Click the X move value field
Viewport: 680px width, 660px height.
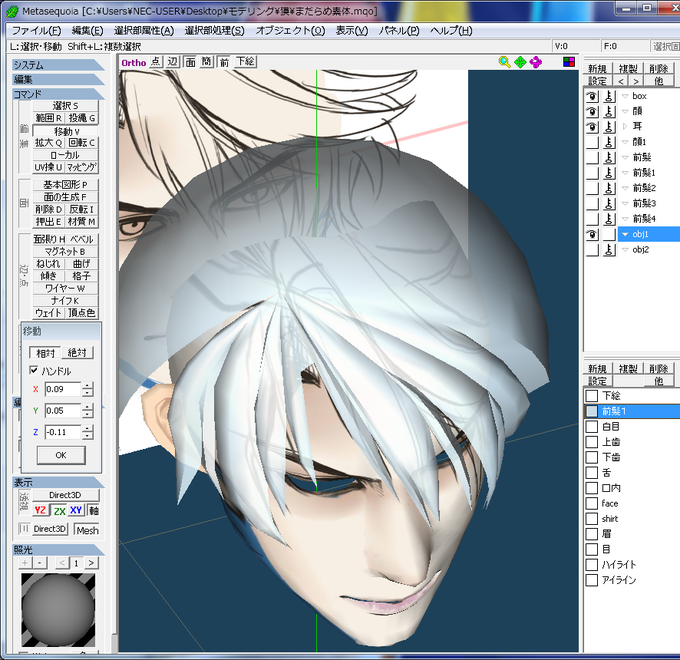pyautogui.click(x=63, y=389)
